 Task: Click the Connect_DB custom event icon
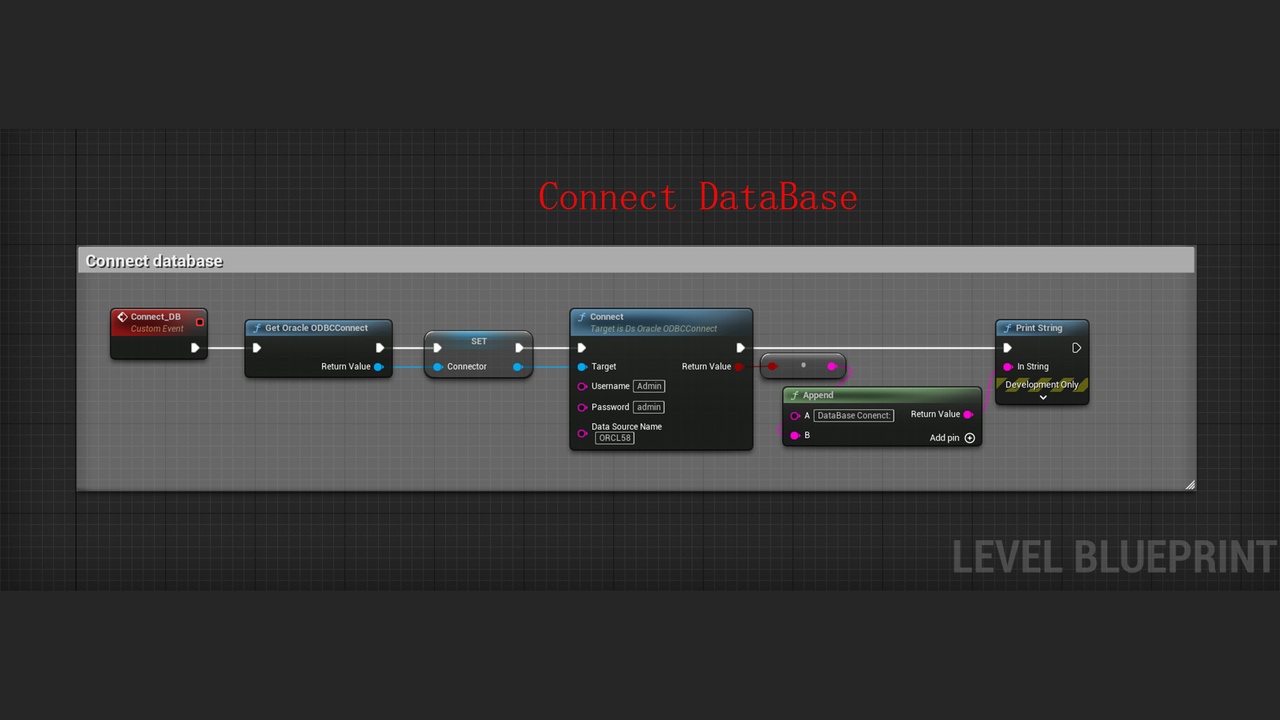click(122, 317)
